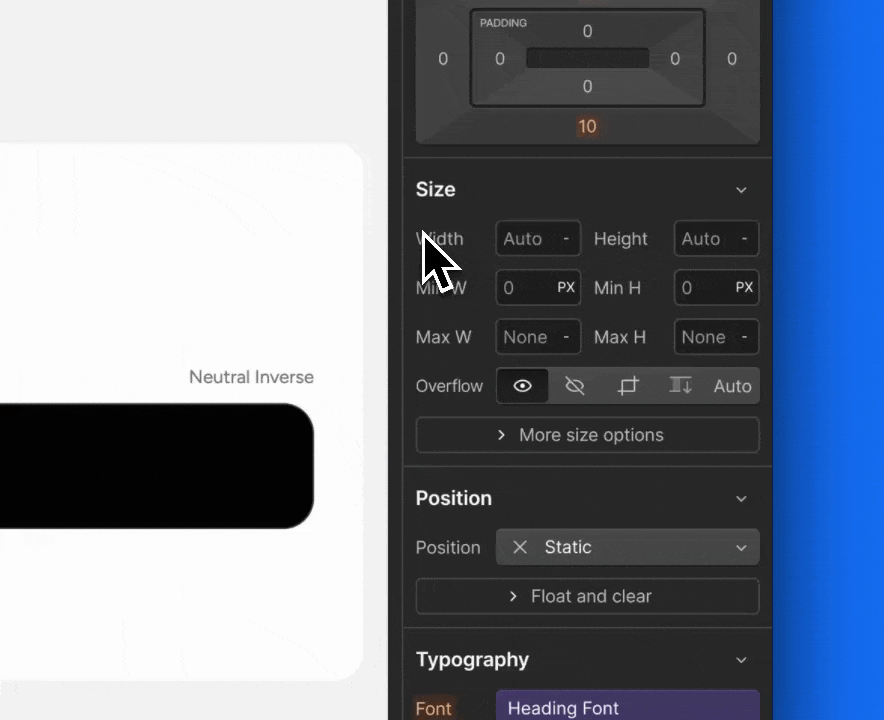Click the PX unit next to Min H

tap(745, 287)
